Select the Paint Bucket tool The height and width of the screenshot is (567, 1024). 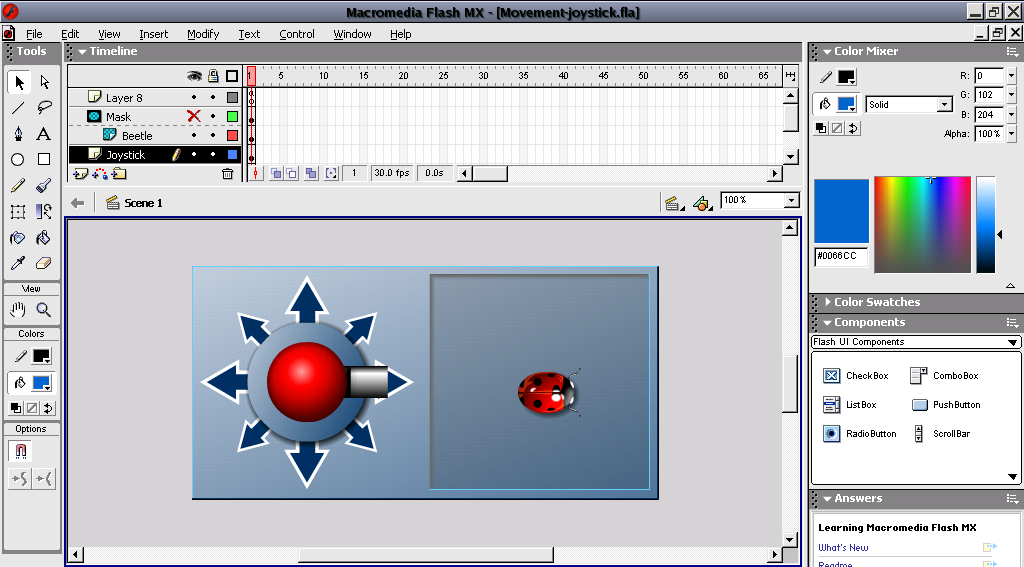[44, 238]
